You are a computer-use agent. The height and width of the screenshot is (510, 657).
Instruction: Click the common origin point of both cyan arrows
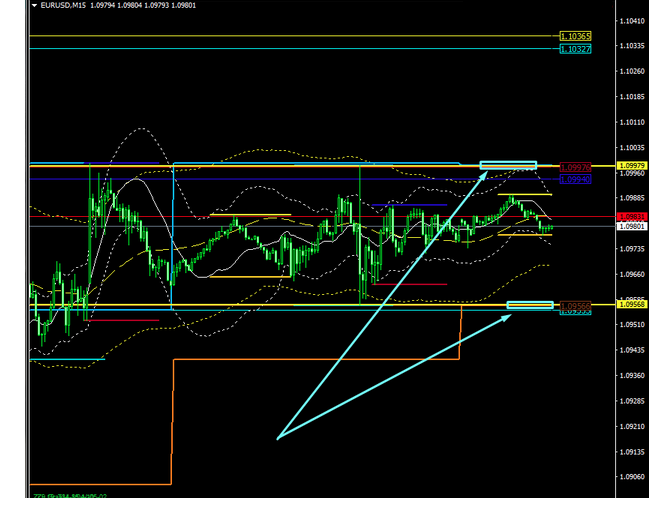[x=277, y=438]
